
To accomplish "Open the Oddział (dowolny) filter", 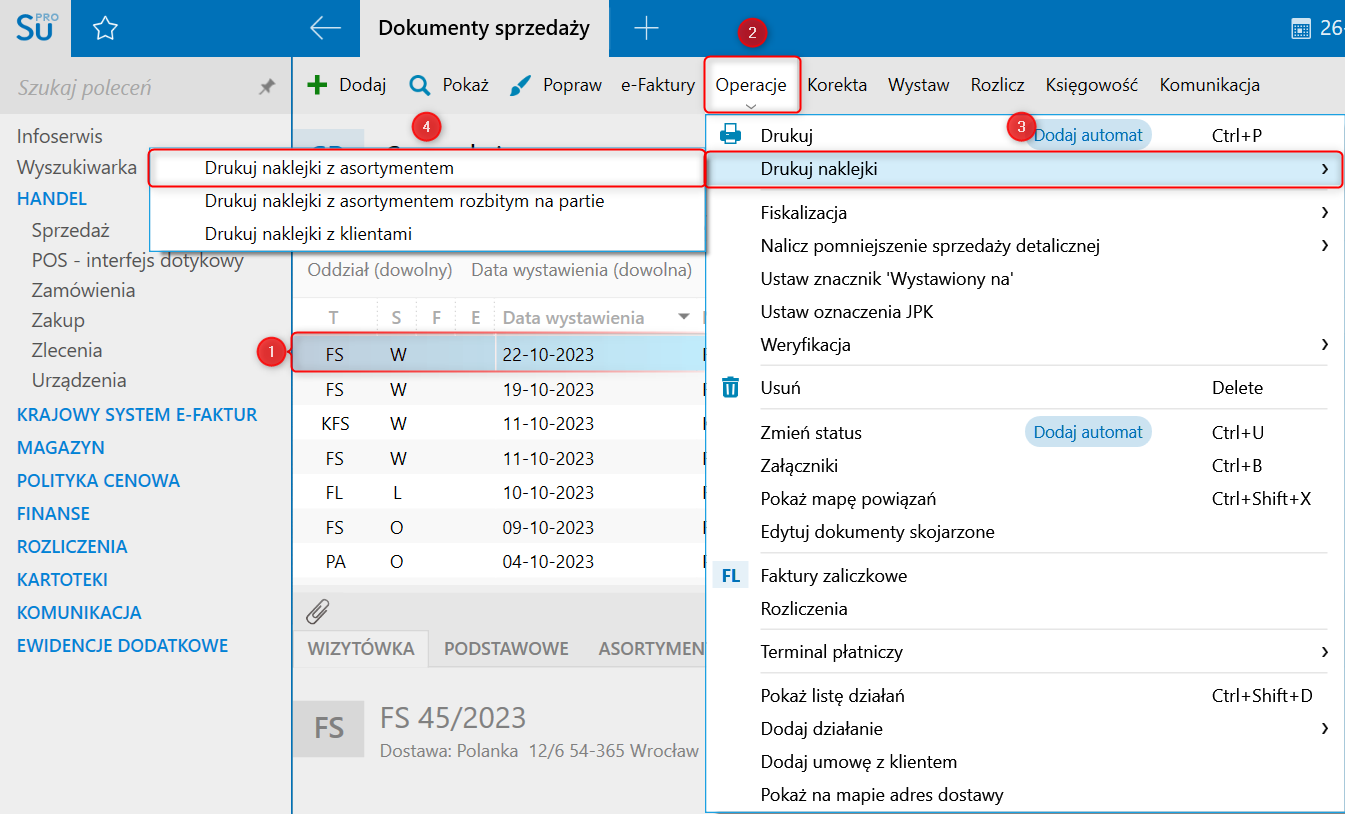I will click(x=380, y=269).
